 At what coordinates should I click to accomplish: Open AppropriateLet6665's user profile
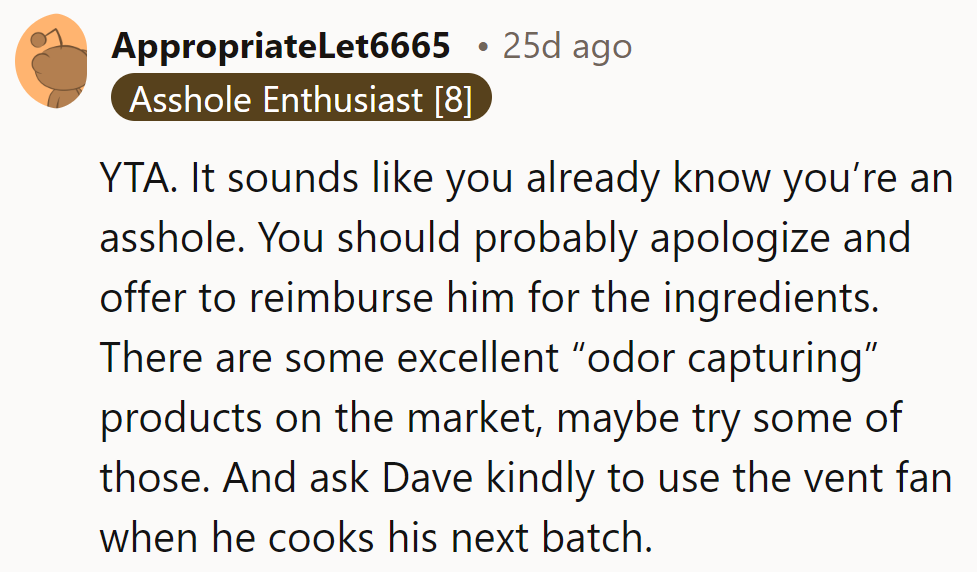point(281,46)
